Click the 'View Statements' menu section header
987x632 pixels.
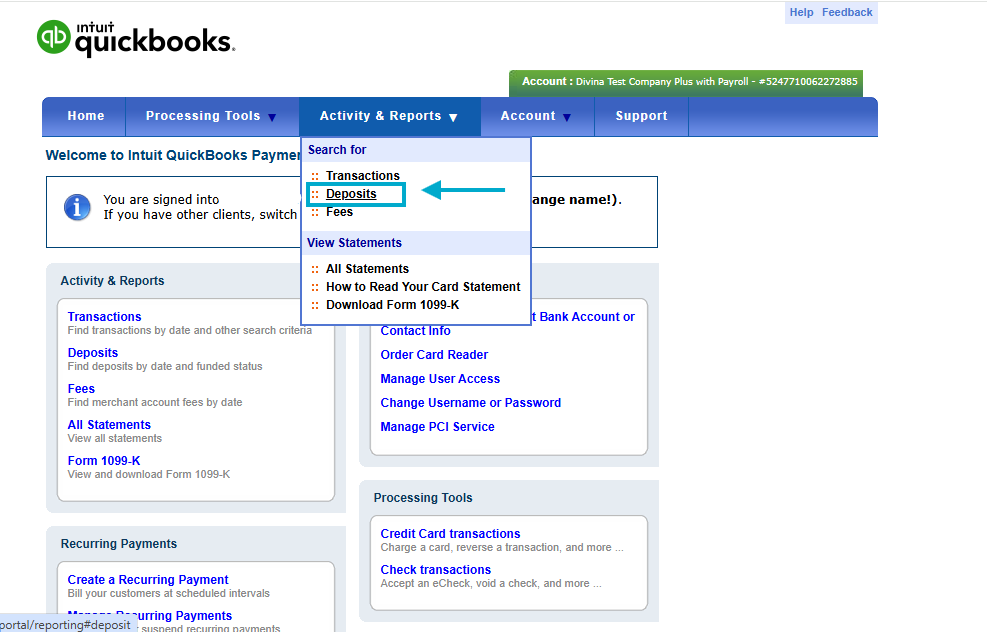(354, 243)
